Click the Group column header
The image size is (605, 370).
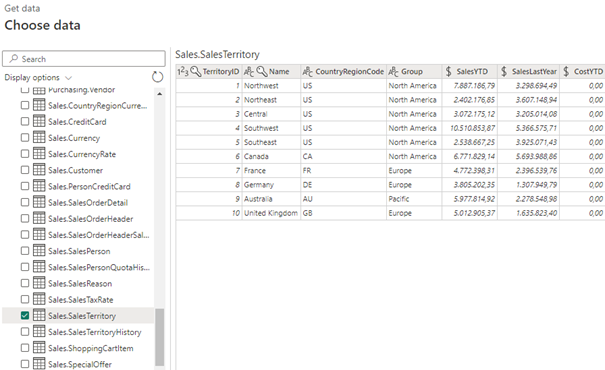(x=414, y=71)
